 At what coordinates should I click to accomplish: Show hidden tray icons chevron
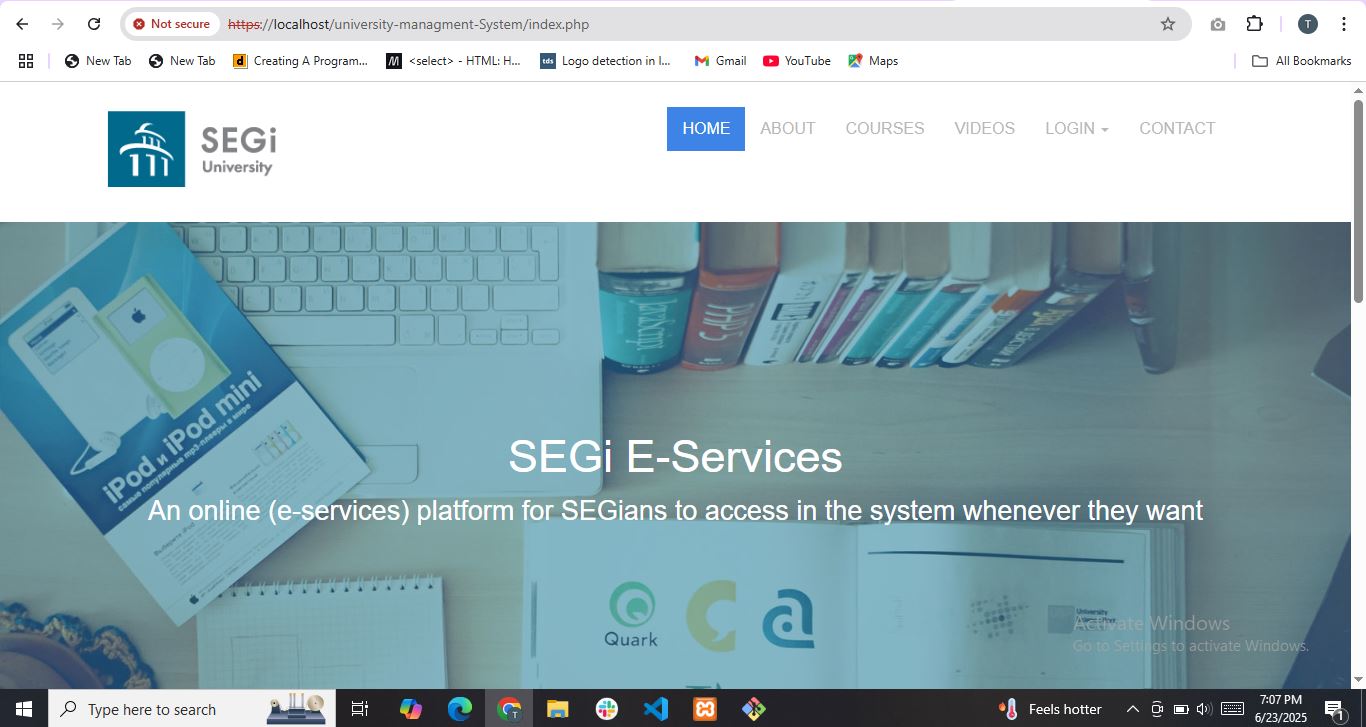[x=1132, y=709]
